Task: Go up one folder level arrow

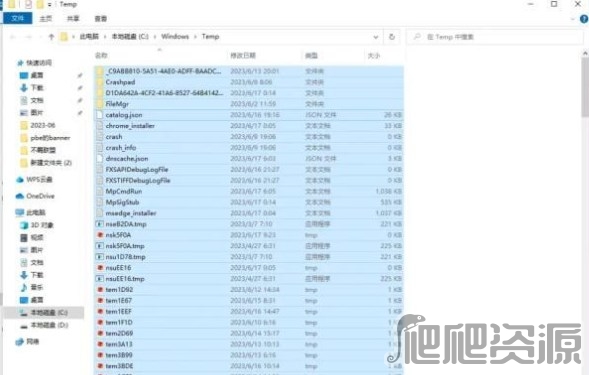Action: (x=51, y=37)
